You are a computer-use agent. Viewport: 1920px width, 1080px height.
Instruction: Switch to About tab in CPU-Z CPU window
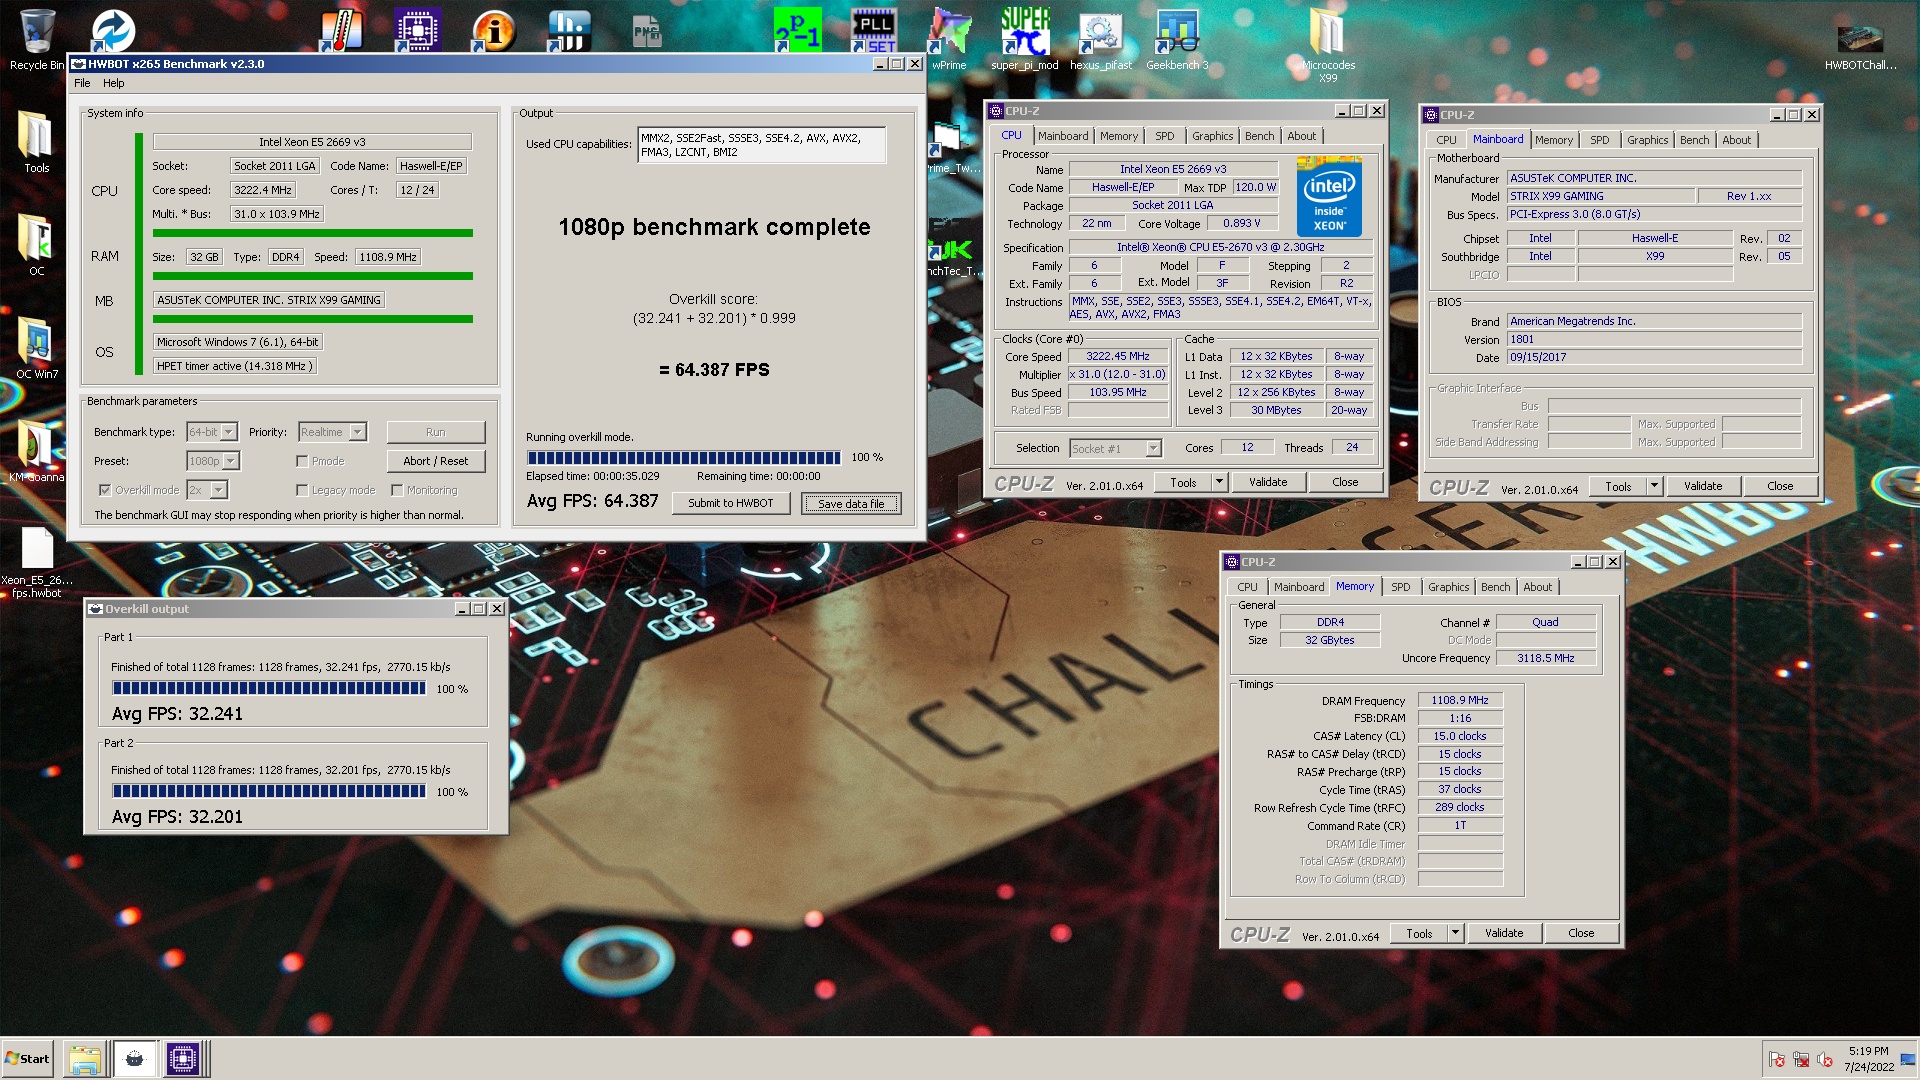click(1301, 136)
